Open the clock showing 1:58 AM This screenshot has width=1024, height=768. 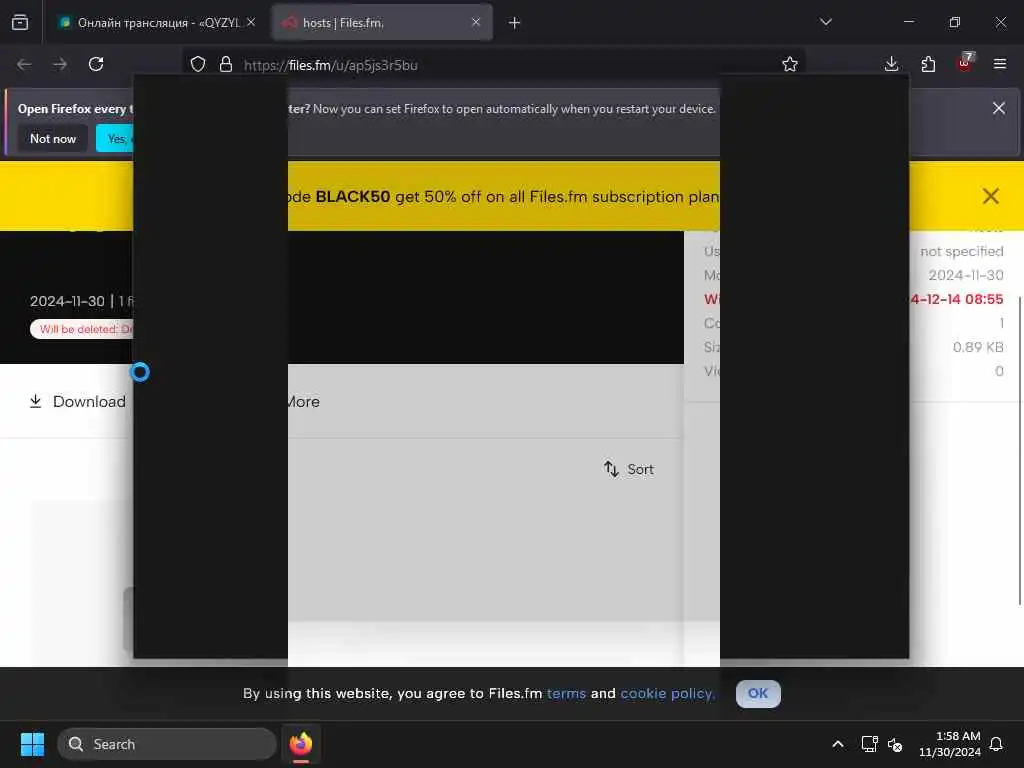950,744
